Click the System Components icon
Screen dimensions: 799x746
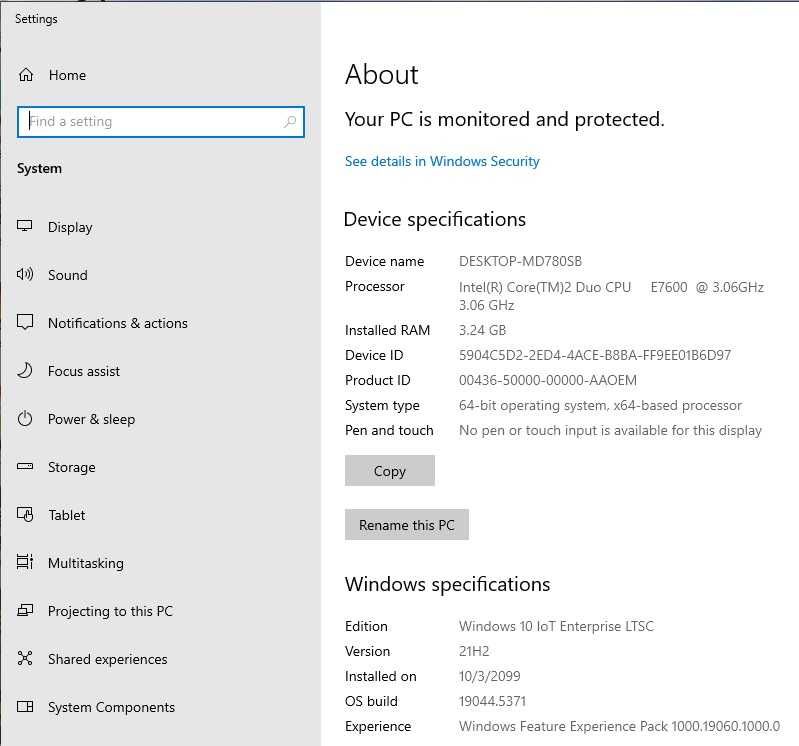coord(25,706)
